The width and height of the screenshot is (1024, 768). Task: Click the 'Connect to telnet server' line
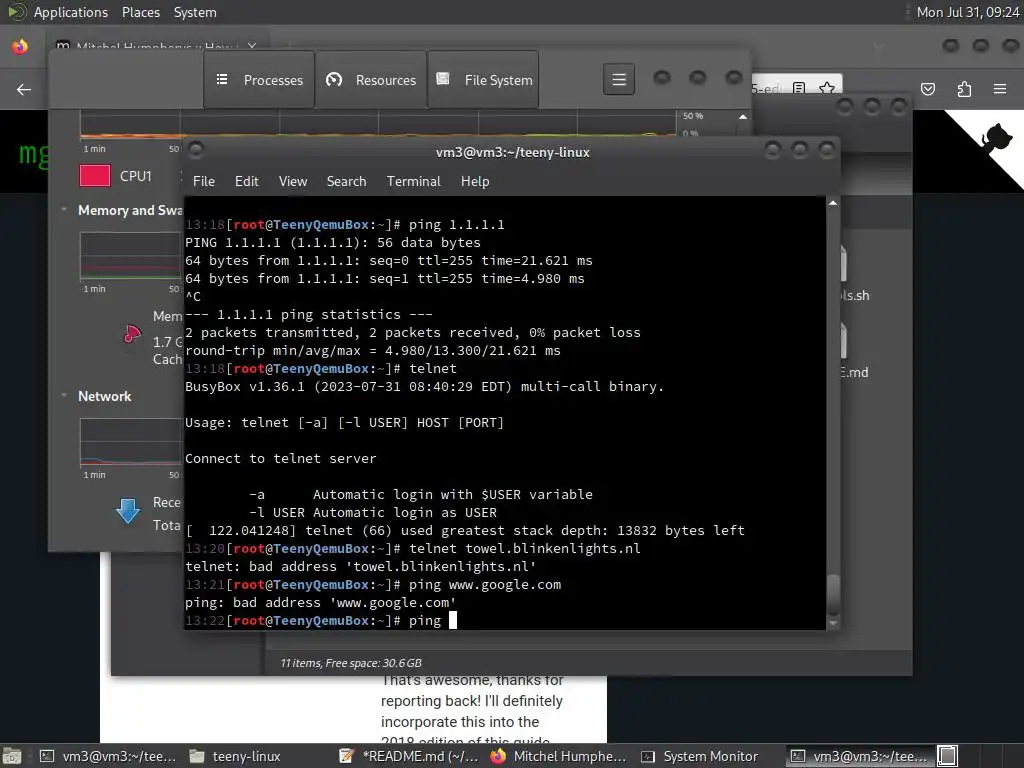pyautogui.click(x=281, y=458)
